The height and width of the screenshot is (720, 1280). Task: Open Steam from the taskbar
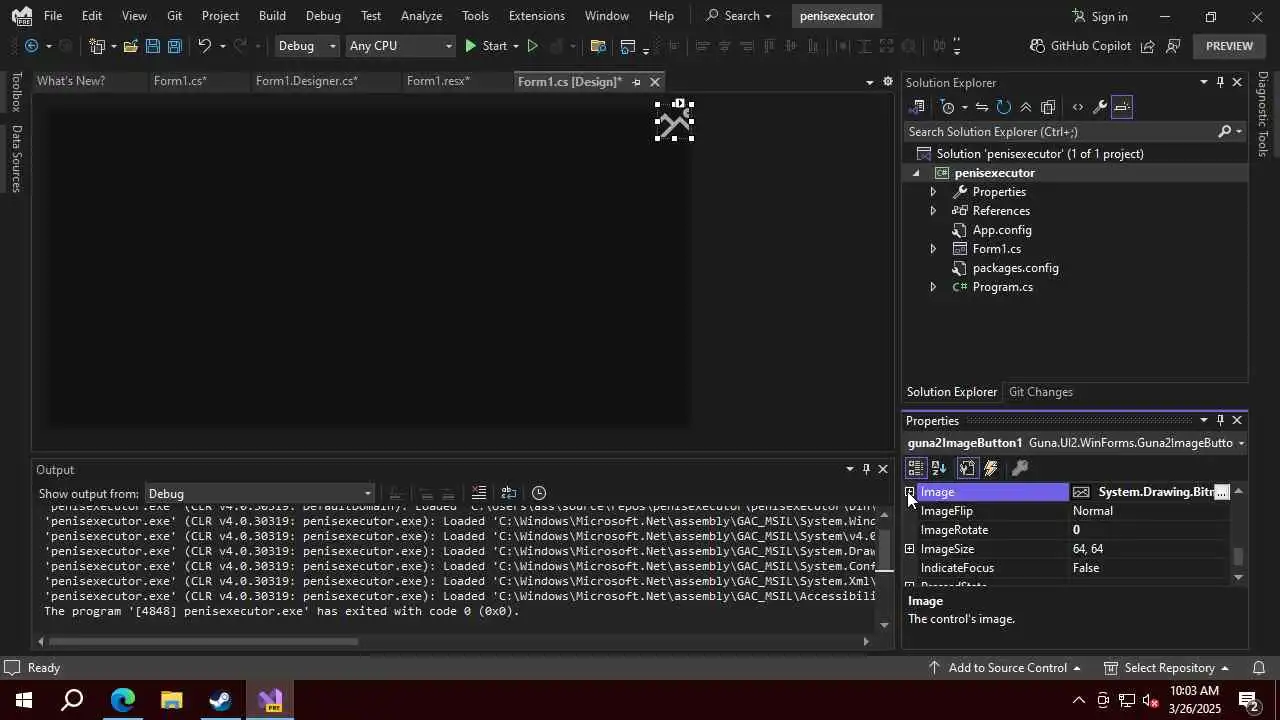click(221, 700)
